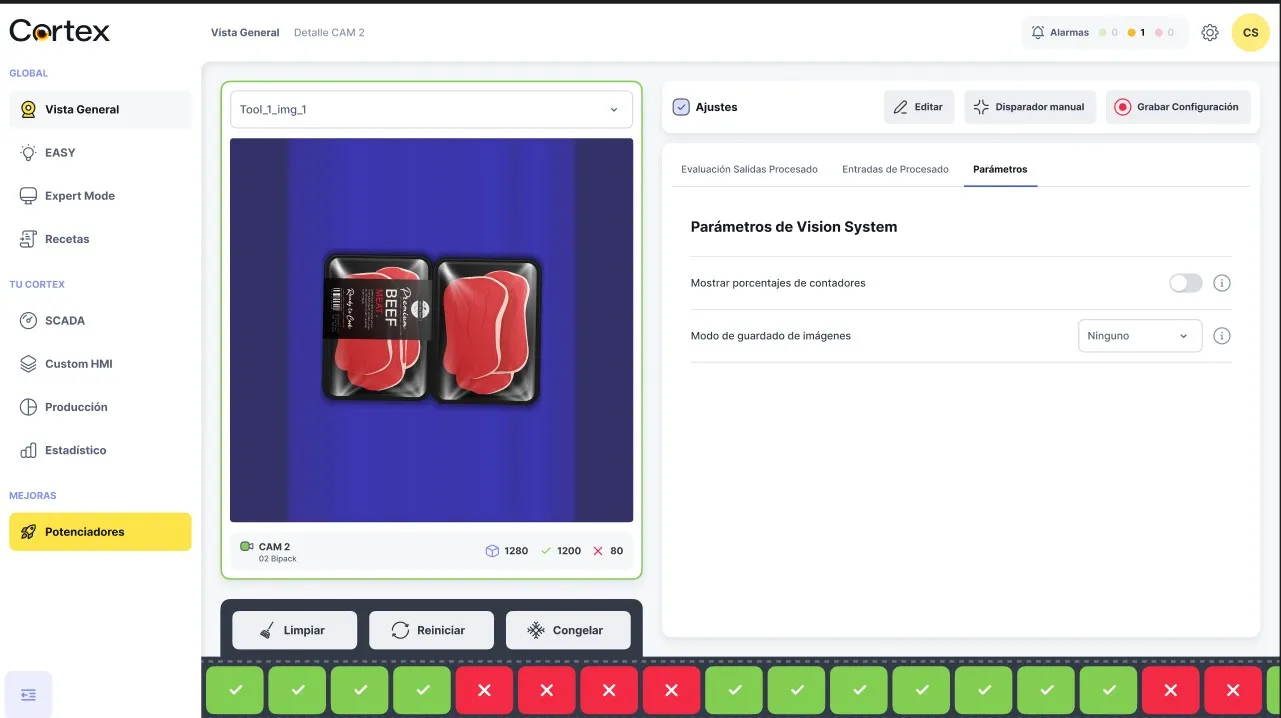The height and width of the screenshot is (718, 1281).
Task: Open the Recetas section
Action: coord(67,239)
